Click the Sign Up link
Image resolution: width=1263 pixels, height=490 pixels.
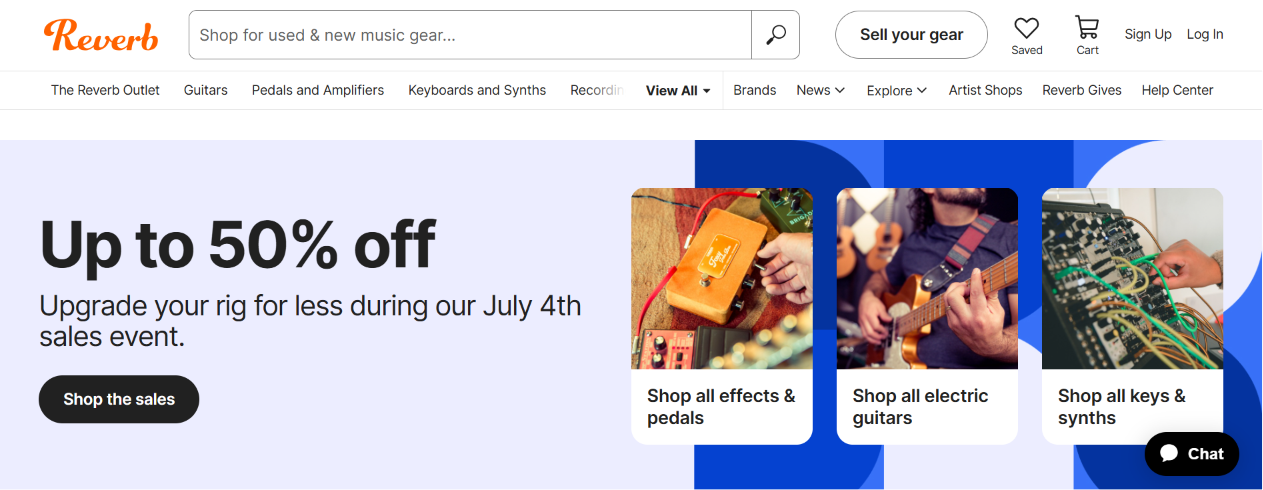(1148, 34)
